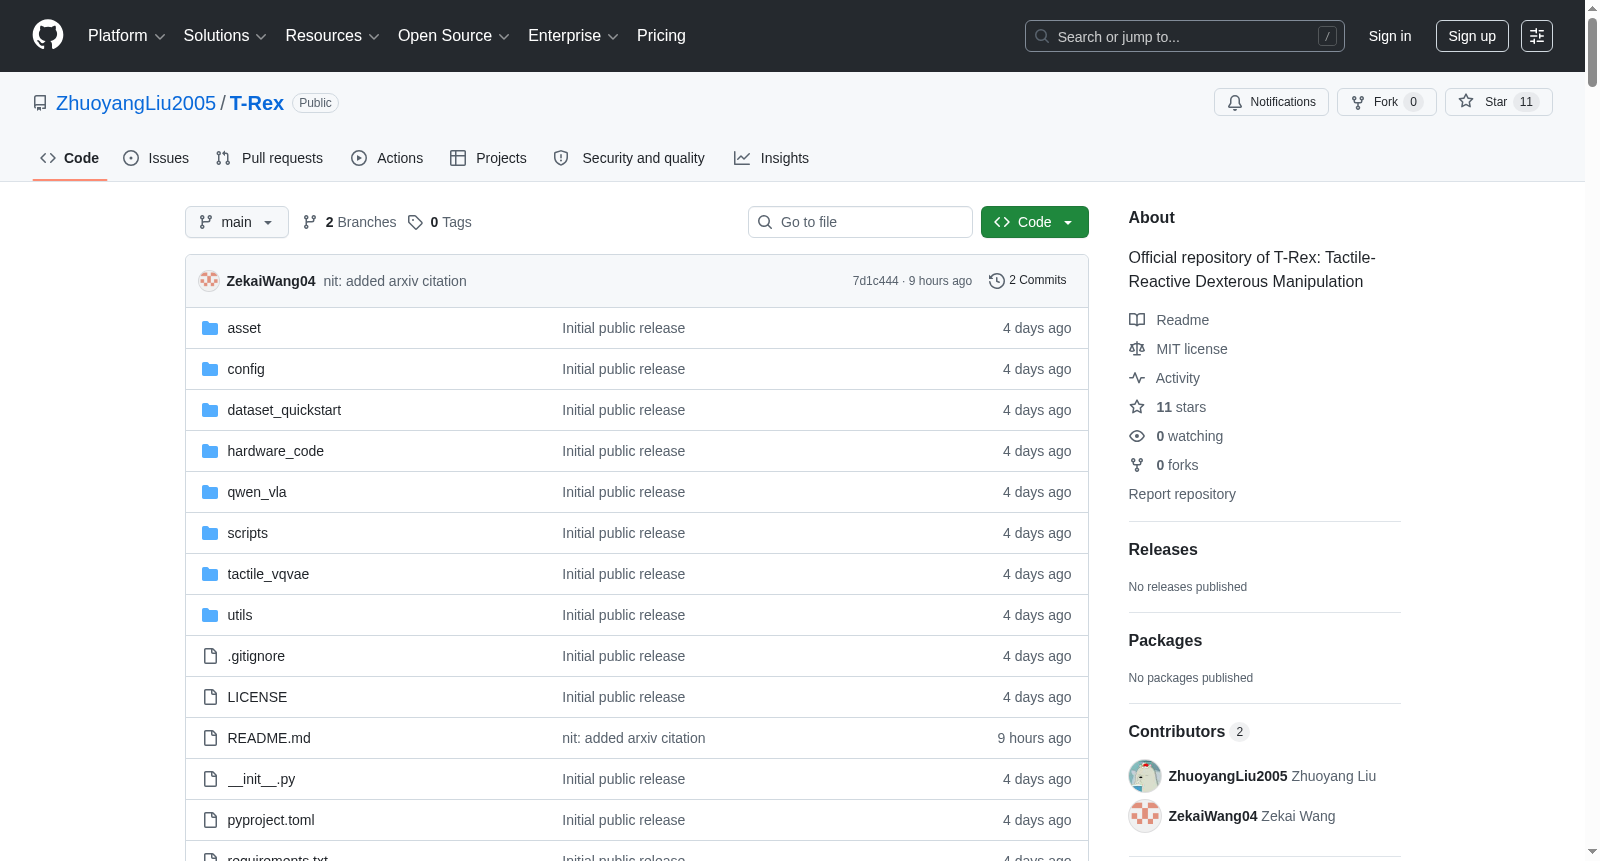This screenshot has width=1600, height=861.
Task: Click the GitHub logo icon
Action: (48, 35)
